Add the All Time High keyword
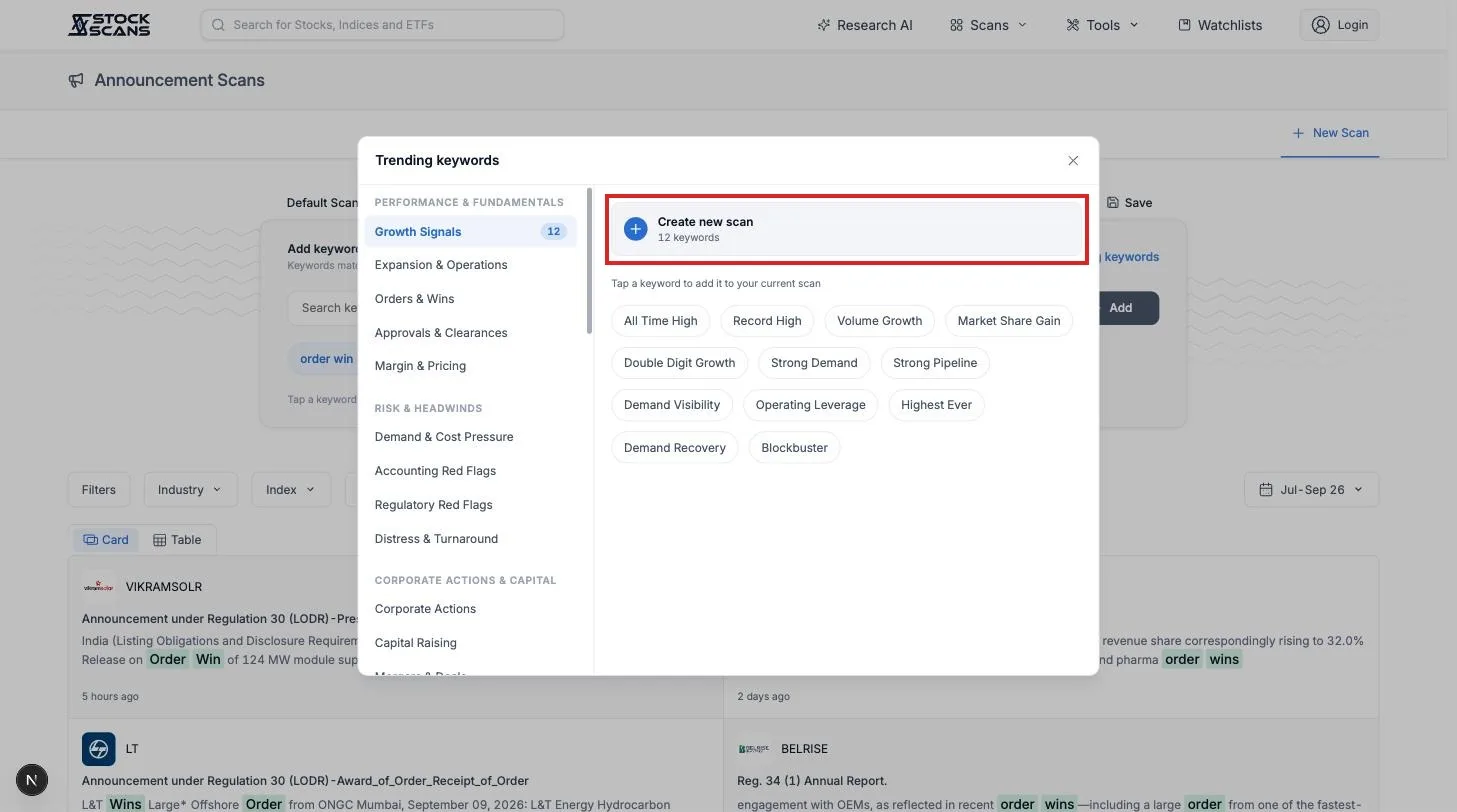The image size is (1457, 812). [x=660, y=321]
